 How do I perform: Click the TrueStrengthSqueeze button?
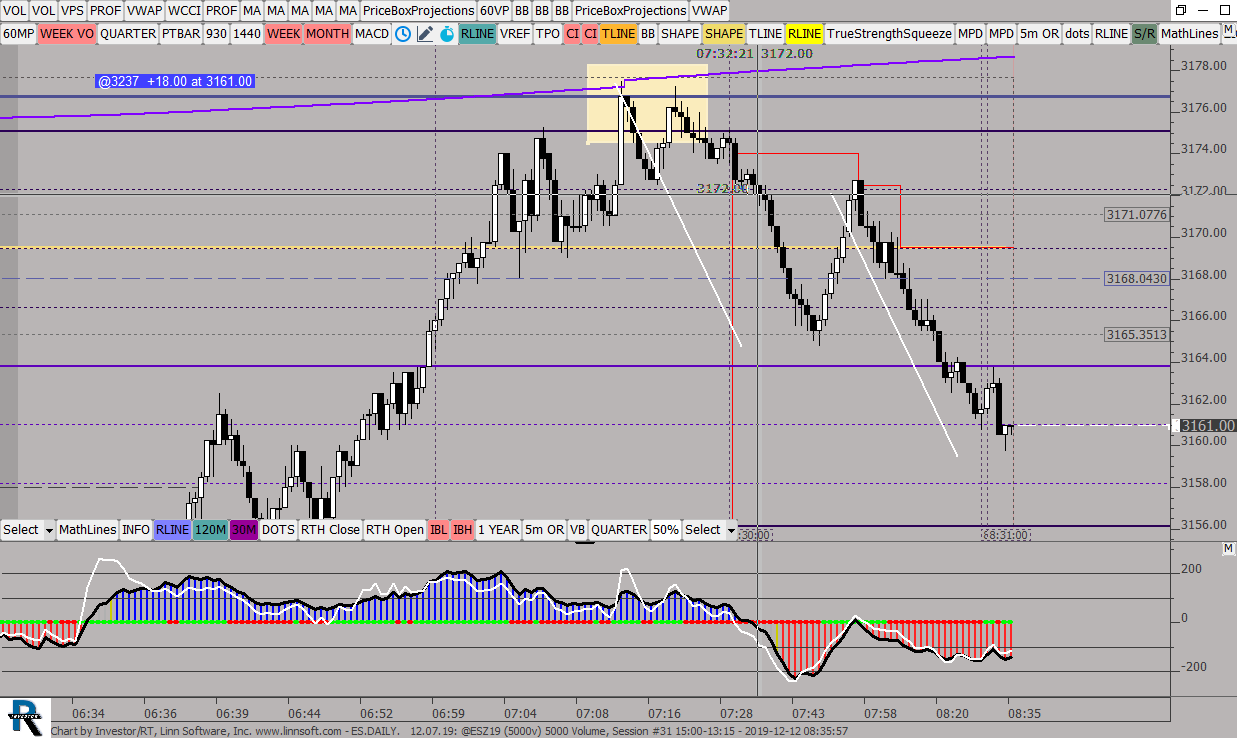tap(889, 33)
